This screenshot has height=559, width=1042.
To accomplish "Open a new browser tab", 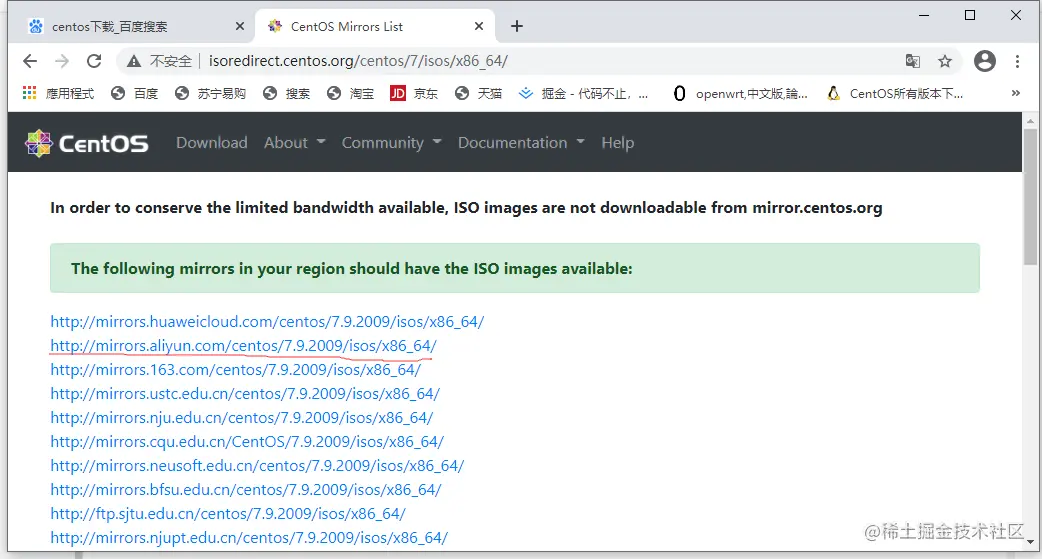I will pyautogui.click(x=516, y=27).
